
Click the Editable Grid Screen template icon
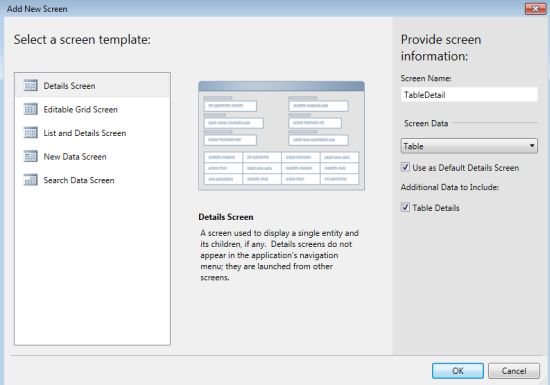pyautogui.click(x=31, y=109)
